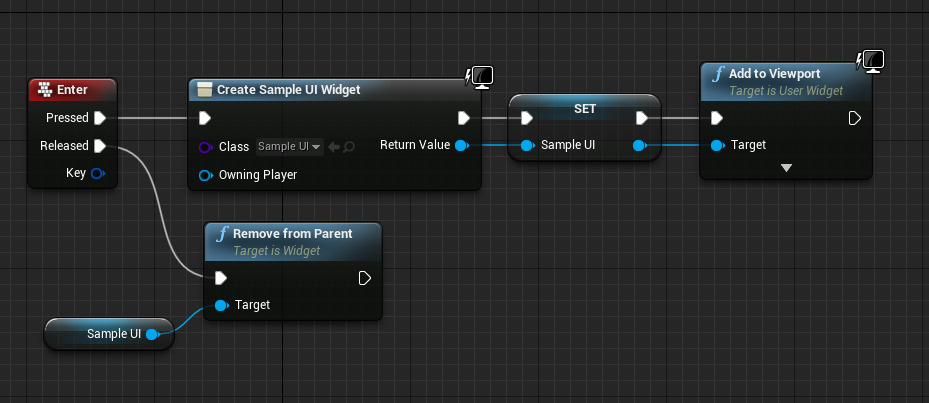Click the 'Target is User Widget' subtitle text
The image size is (929, 403).
[786, 91]
